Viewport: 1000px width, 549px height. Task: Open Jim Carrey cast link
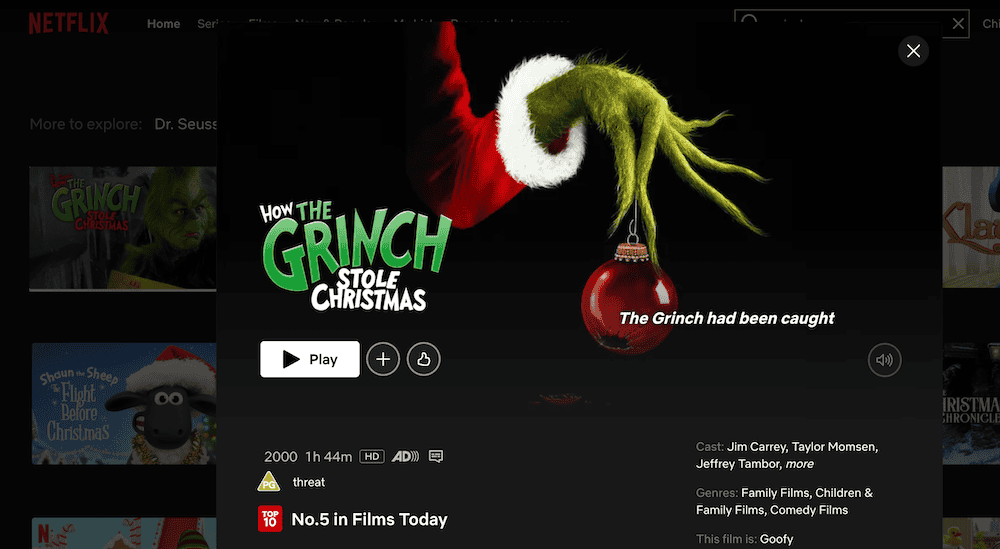point(757,446)
